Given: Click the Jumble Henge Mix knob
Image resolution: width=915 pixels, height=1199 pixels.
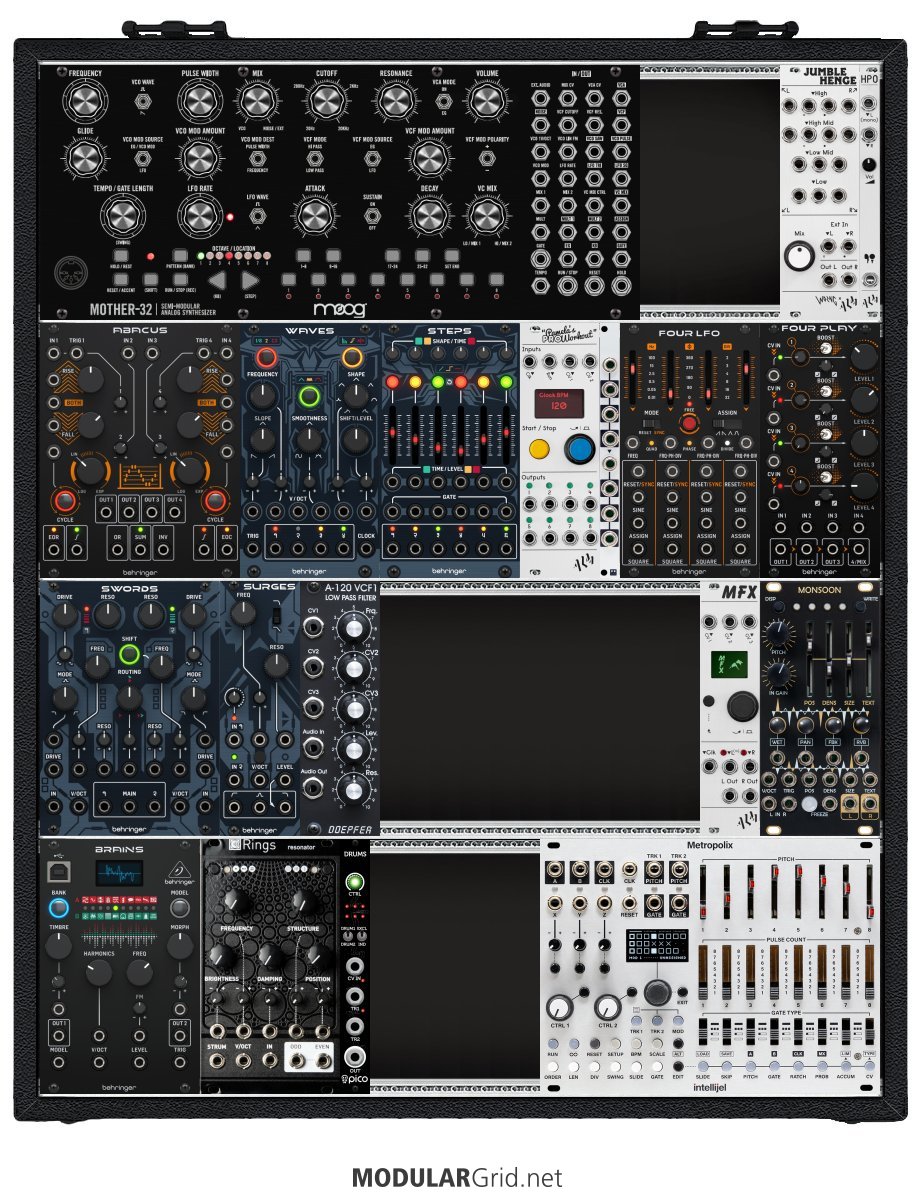Looking at the screenshot, I should (799, 257).
